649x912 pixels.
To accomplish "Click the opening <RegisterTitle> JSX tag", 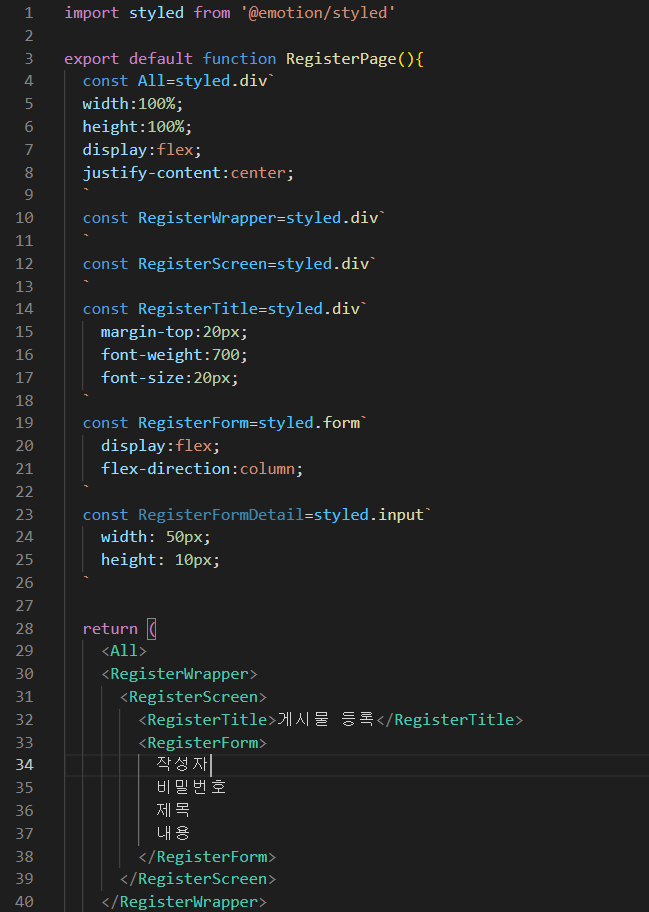I will (207, 720).
